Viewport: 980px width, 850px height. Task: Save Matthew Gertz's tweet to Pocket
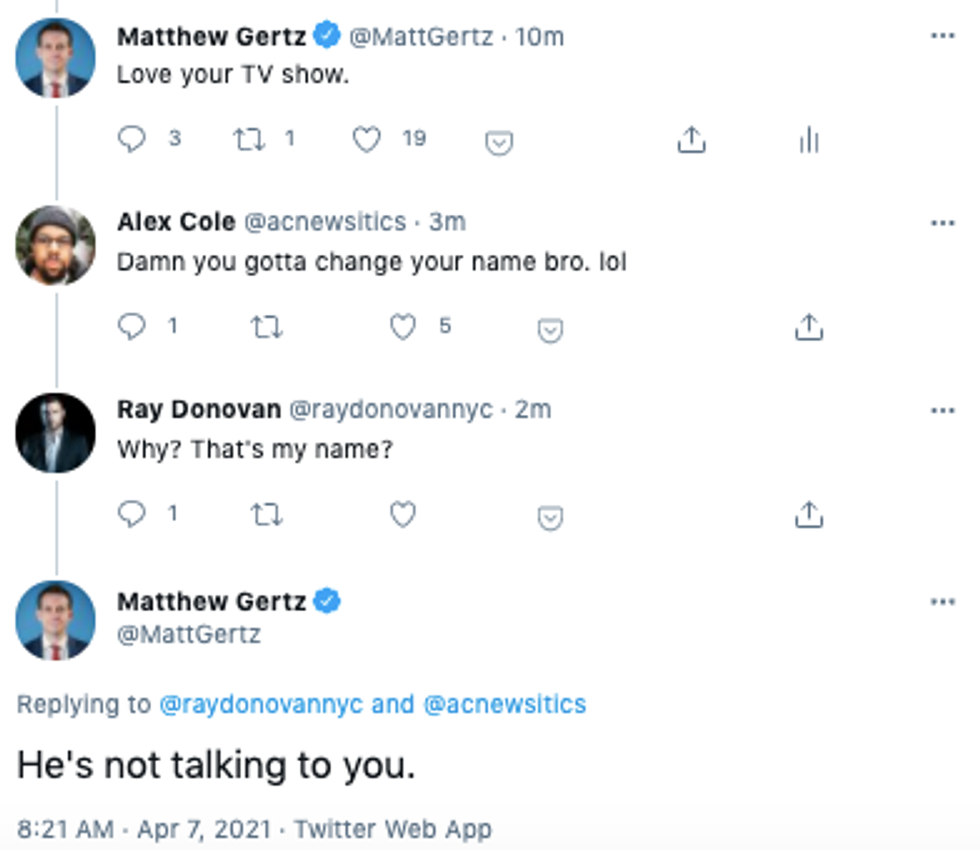click(x=499, y=143)
